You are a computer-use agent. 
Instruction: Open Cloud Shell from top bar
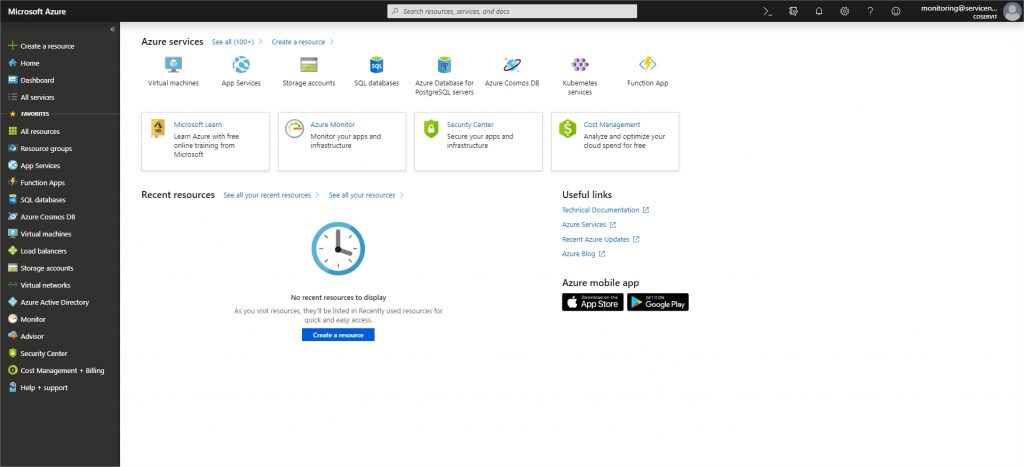(x=767, y=11)
